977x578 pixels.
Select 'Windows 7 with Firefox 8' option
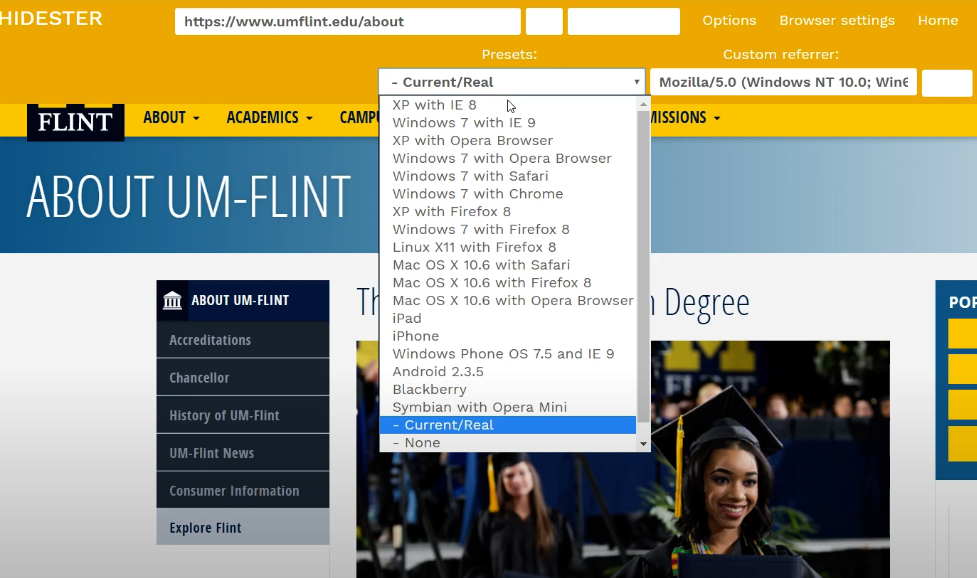coord(508,229)
